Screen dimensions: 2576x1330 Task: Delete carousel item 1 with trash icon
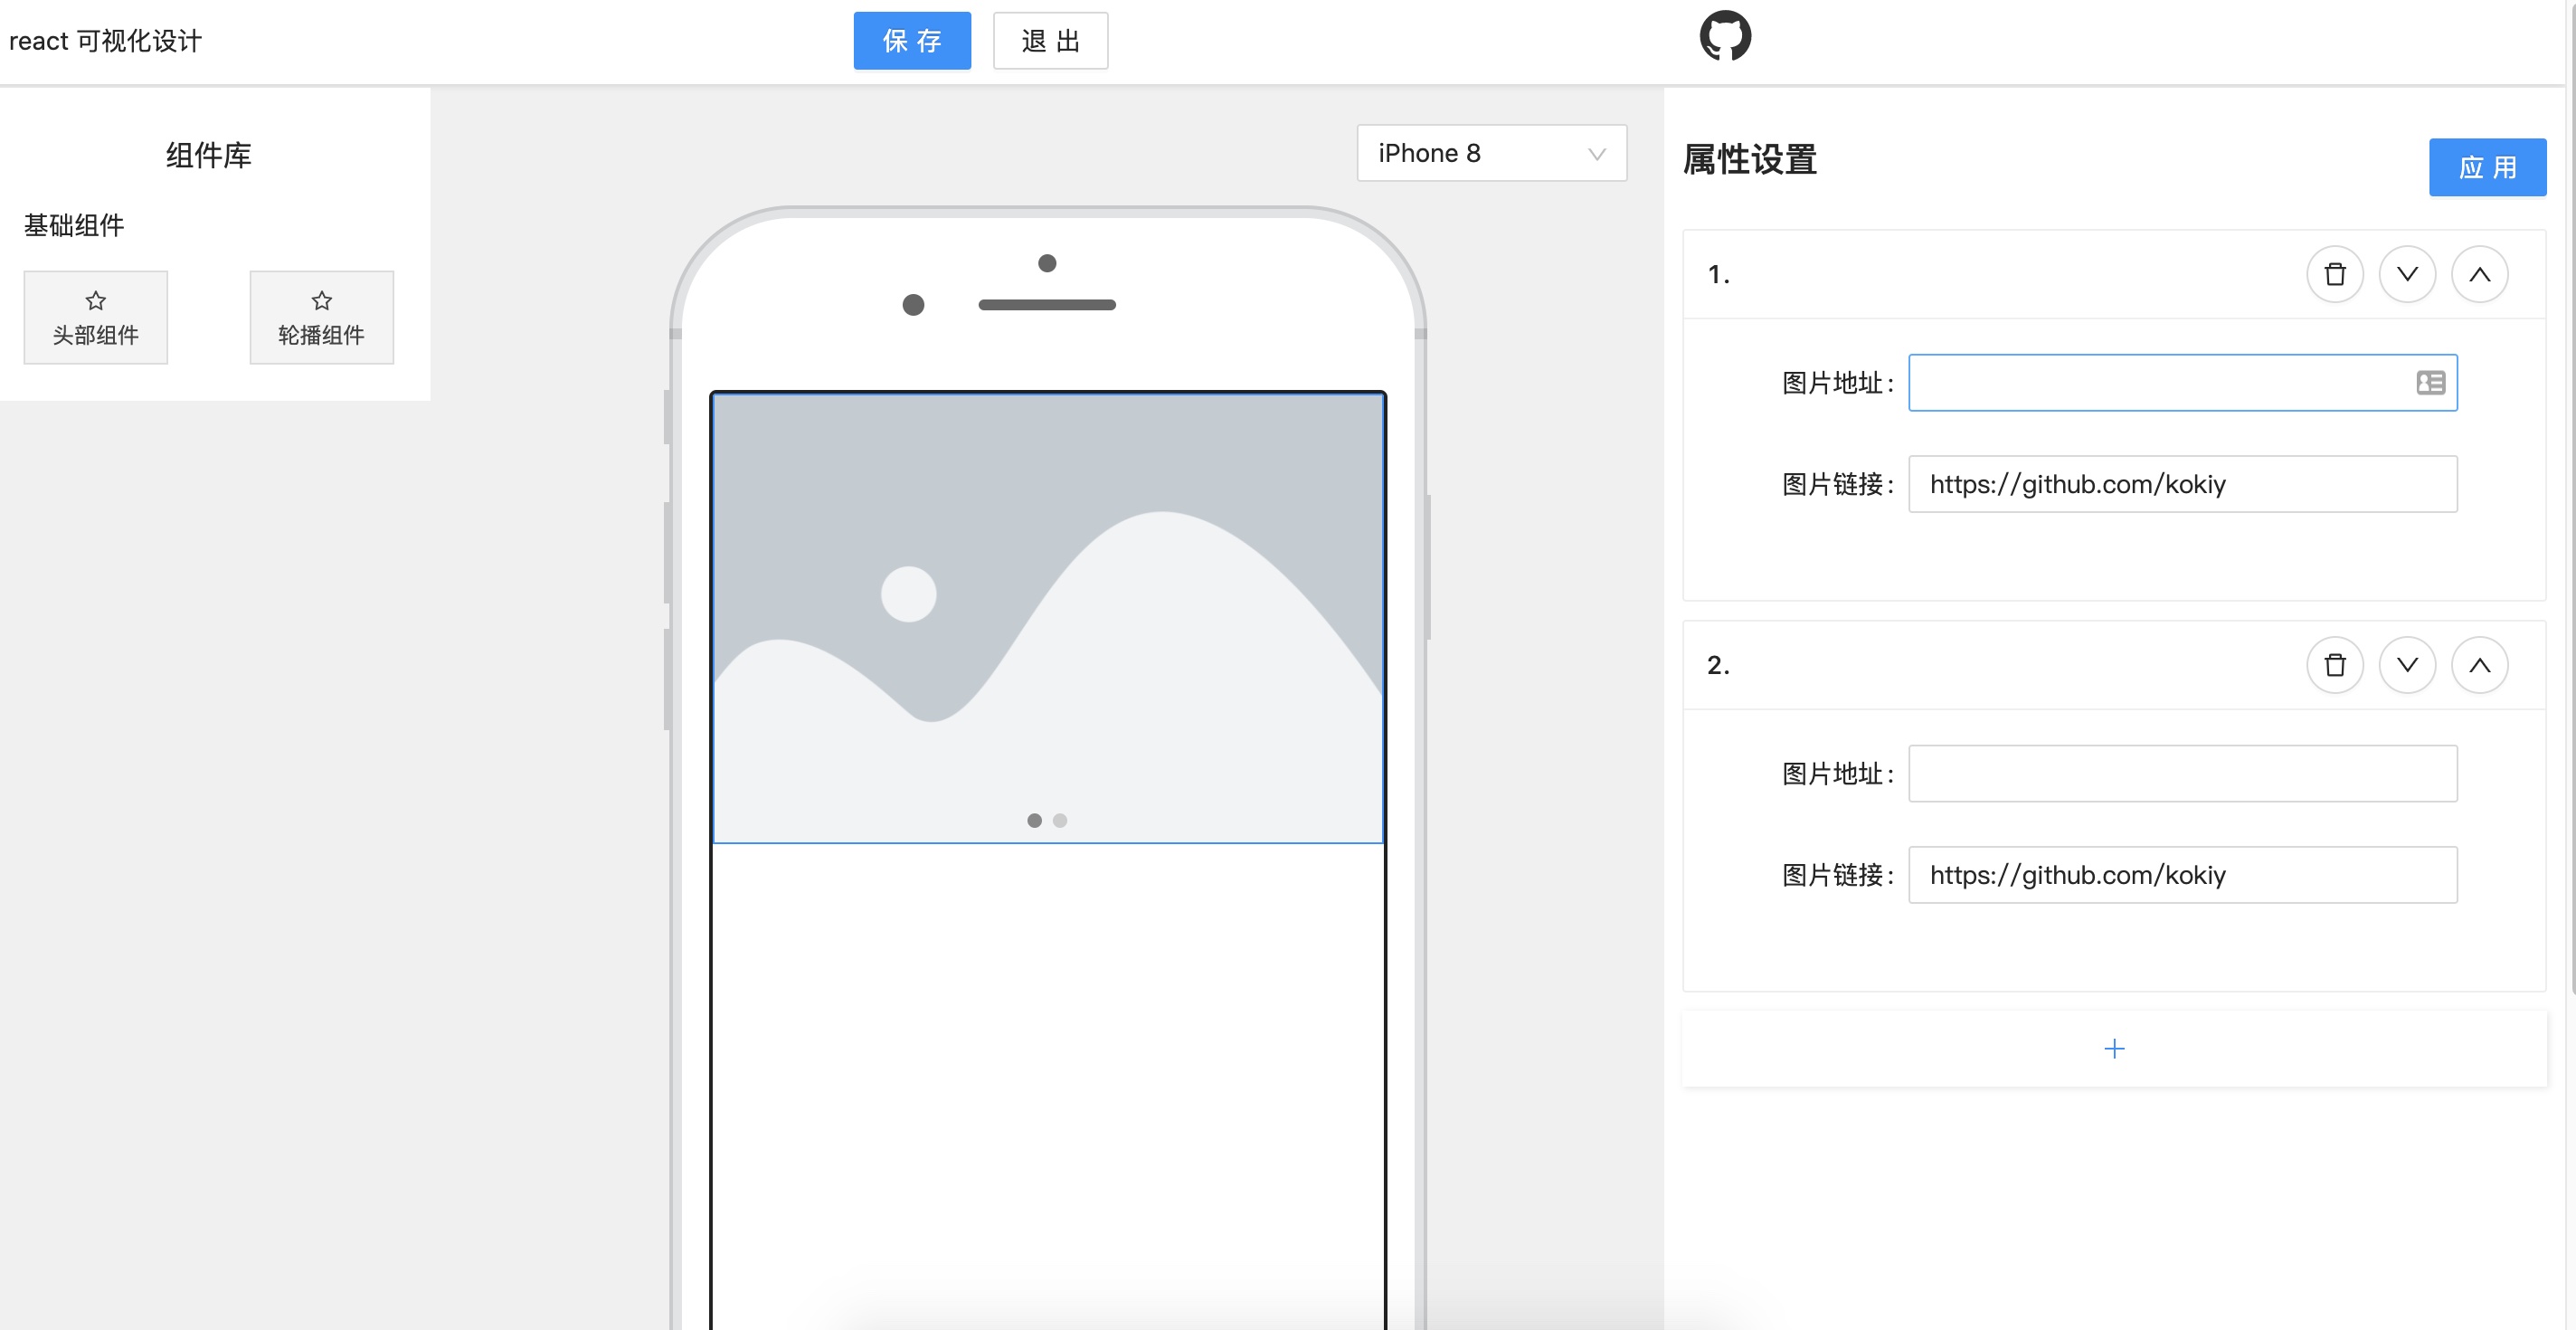click(2334, 274)
